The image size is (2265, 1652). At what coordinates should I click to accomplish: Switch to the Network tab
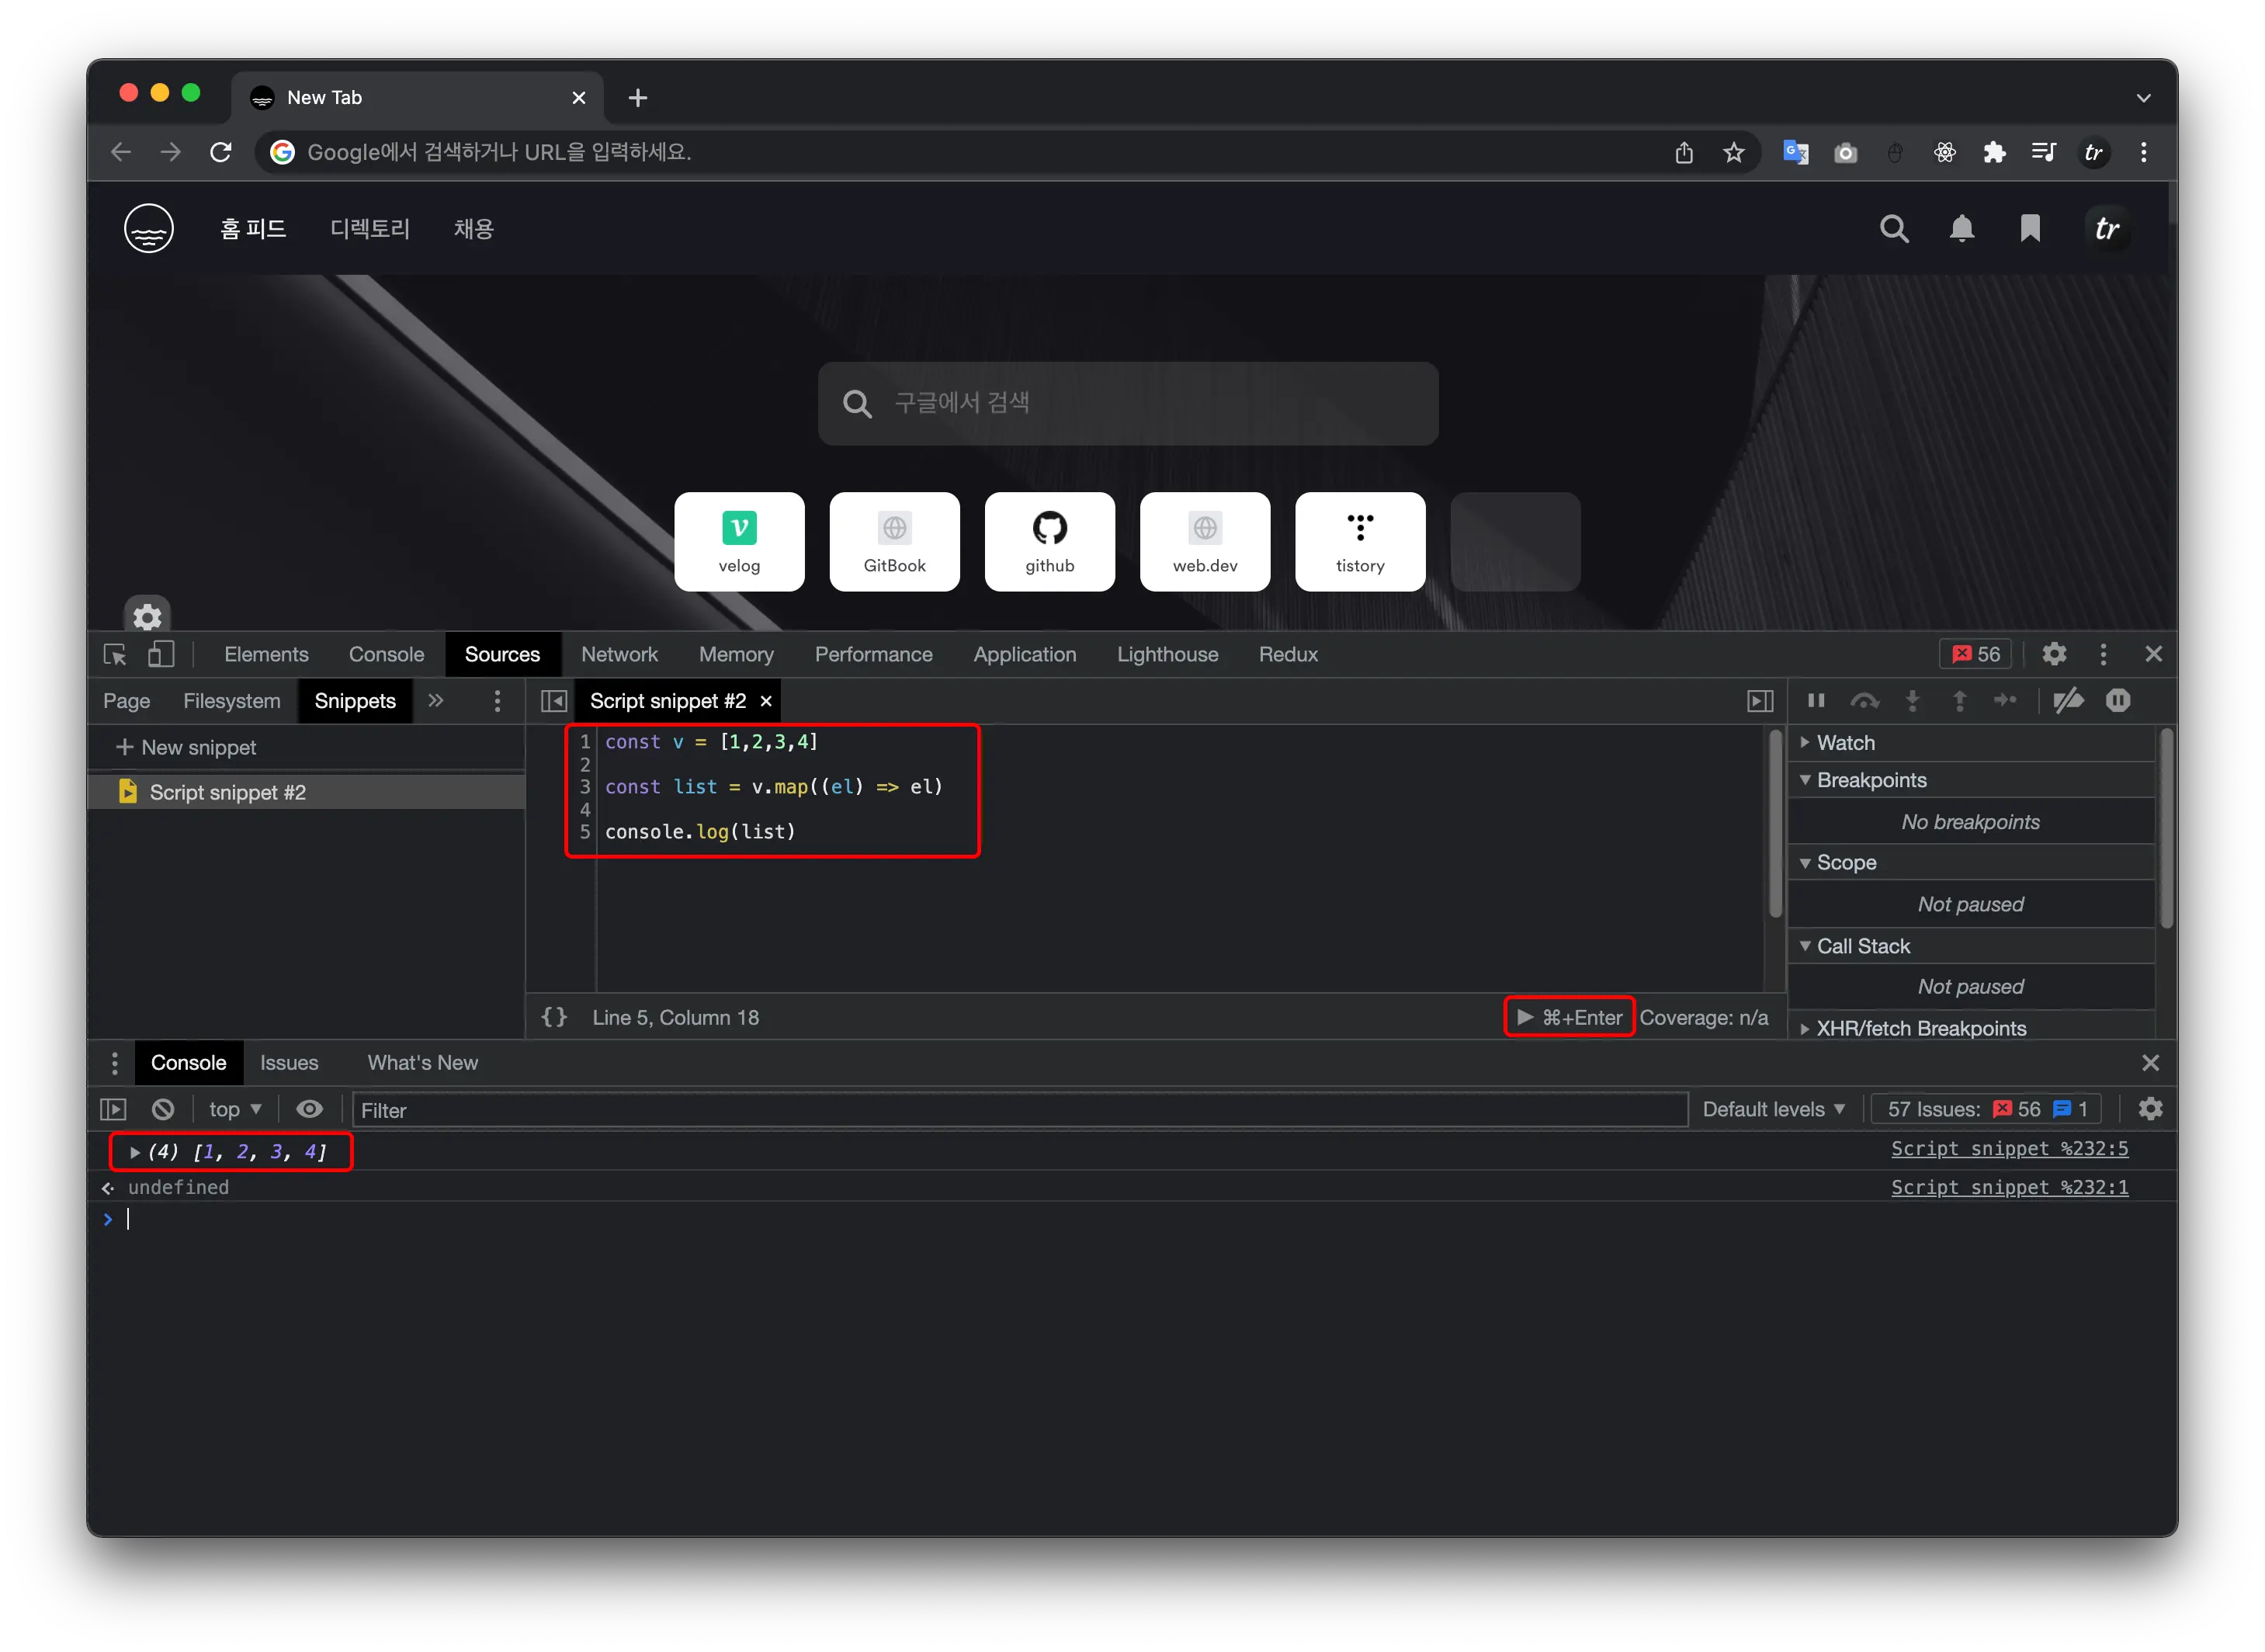[619, 654]
